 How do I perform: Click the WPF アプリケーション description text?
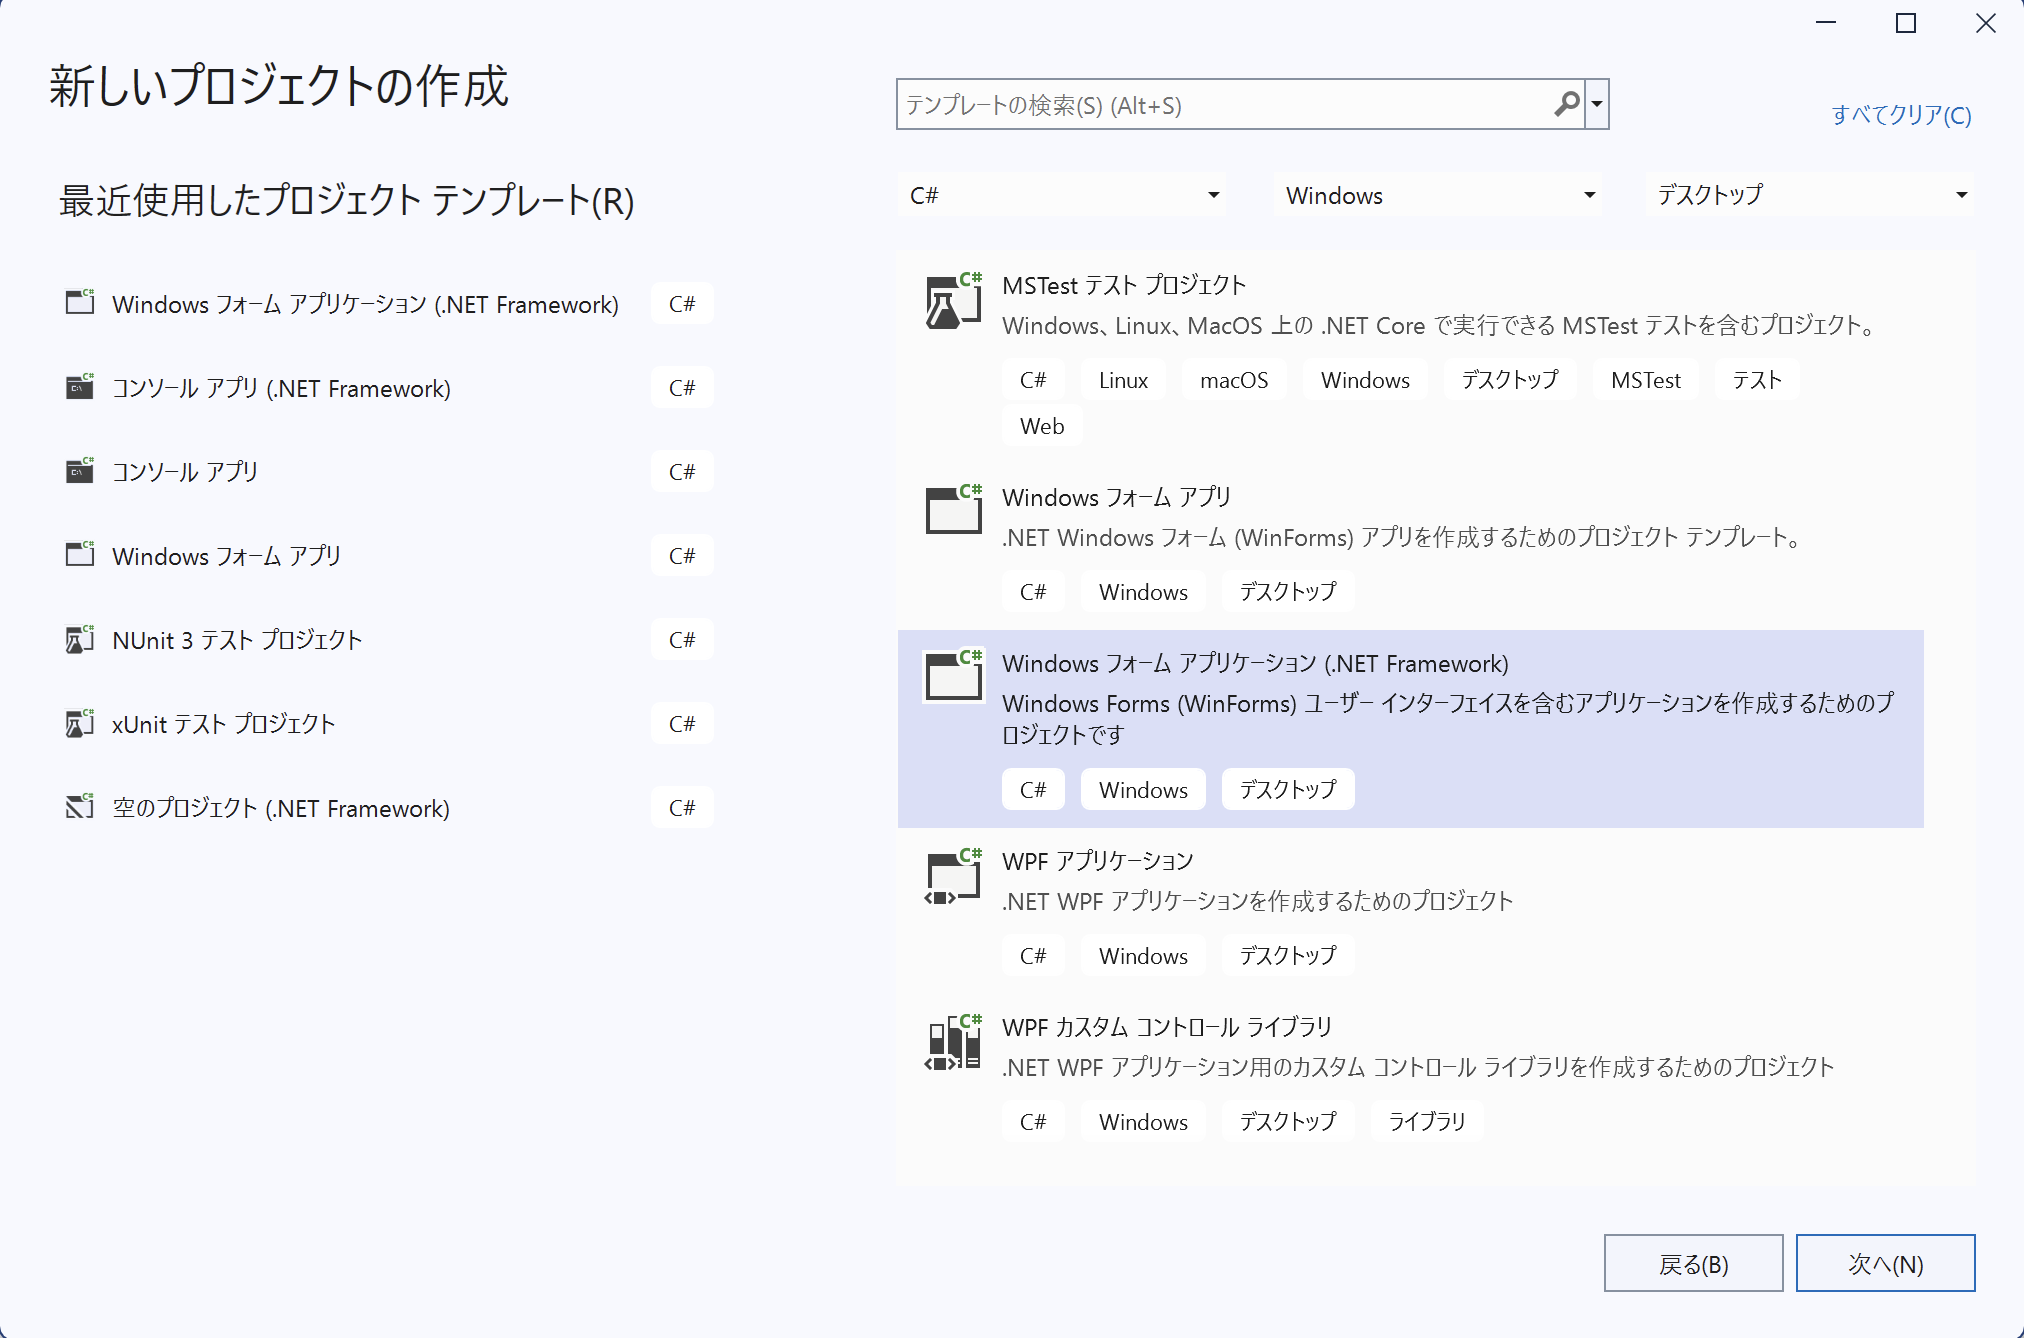pyautogui.click(x=1258, y=902)
